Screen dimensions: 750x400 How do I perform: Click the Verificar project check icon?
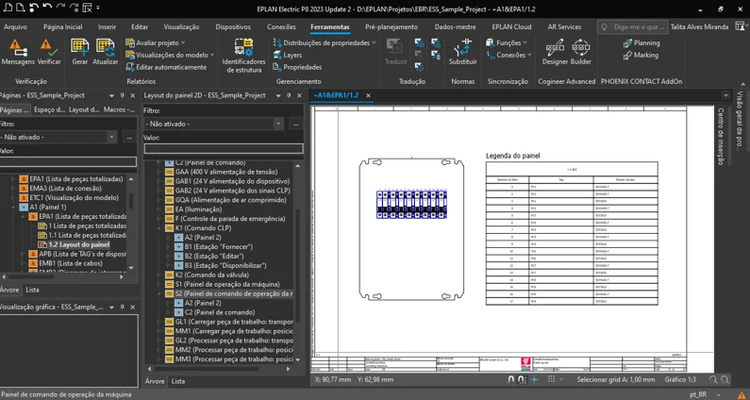[49, 51]
